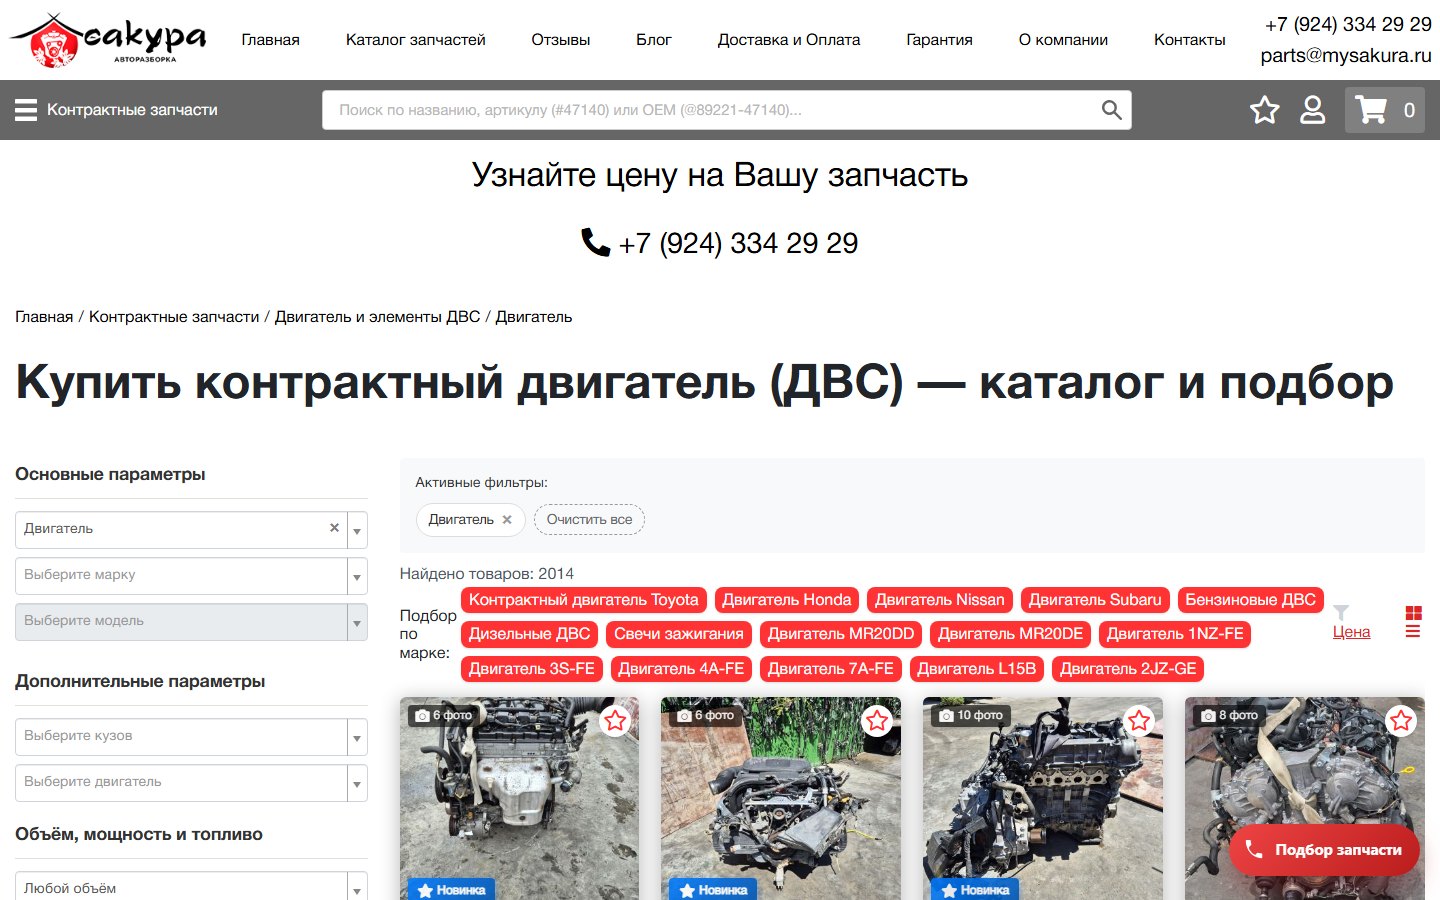Favorite the 8 фото engine card
Screen dimensions: 1440x900
pyautogui.click(x=1401, y=720)
